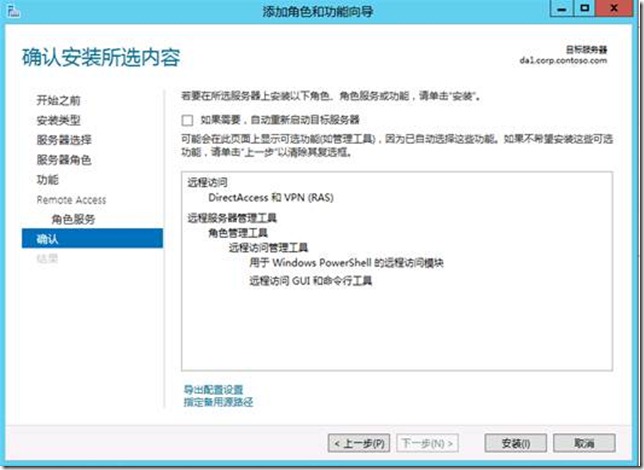Select 安装类型 in the wizard steps
The width and height of the screenshot is (644, 470).
point(58,120)
